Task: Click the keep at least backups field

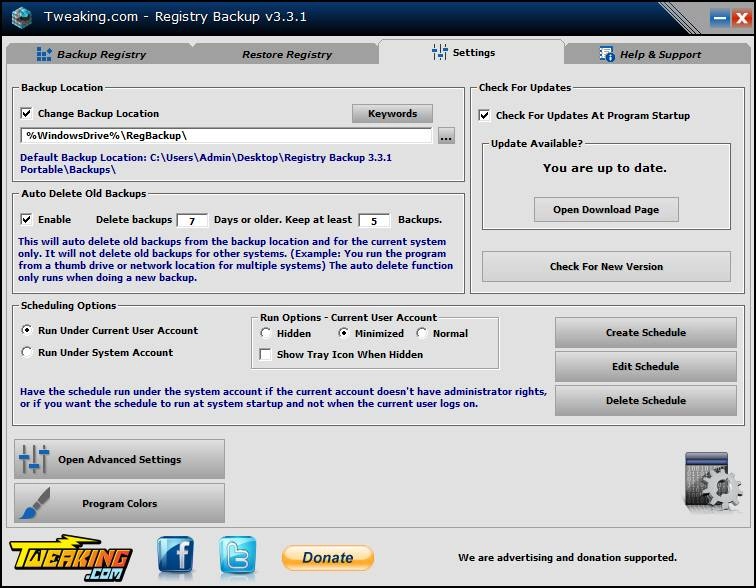Action: 374,220
